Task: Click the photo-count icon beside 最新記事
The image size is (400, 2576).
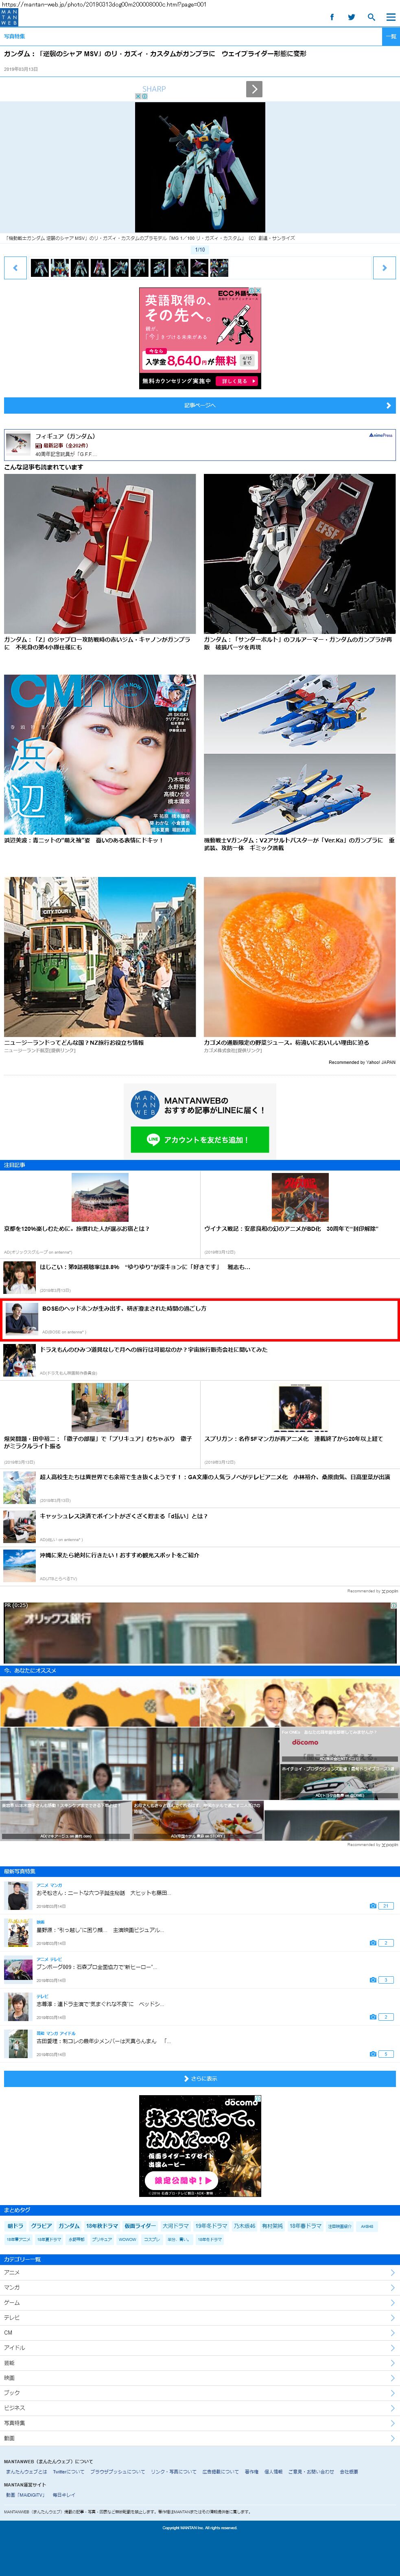Action: point(39,446)
